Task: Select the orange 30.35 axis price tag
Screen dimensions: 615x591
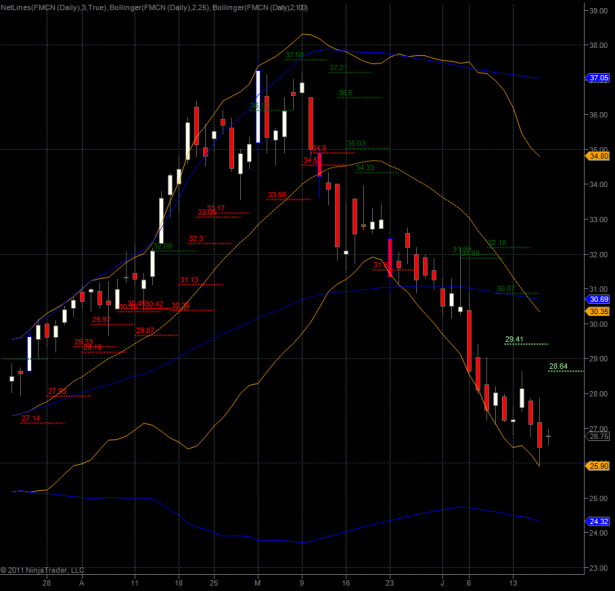Action: coord(599,311)
